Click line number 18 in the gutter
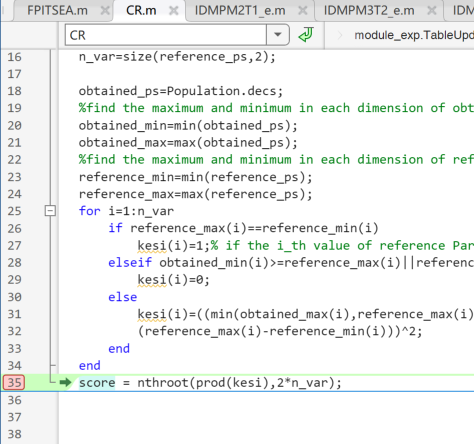This screenshot has width=474, height=444. 14,91
